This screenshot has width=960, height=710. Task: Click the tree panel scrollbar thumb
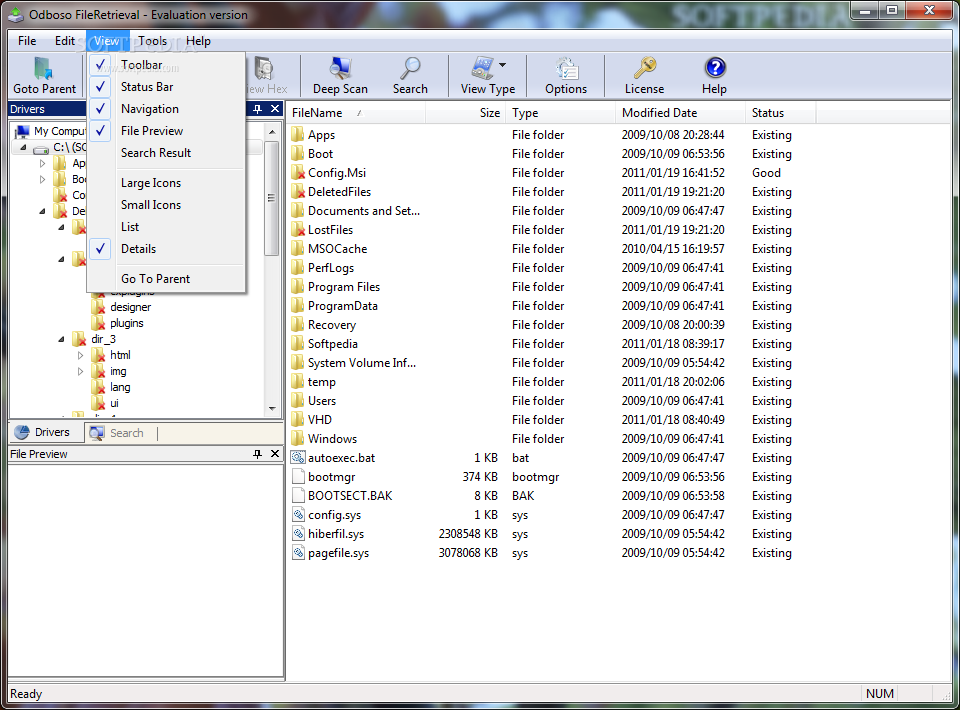click(x=272, y=198)
